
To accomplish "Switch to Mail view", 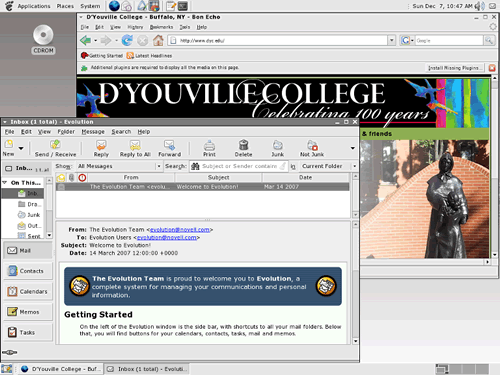I will [28, 250].
